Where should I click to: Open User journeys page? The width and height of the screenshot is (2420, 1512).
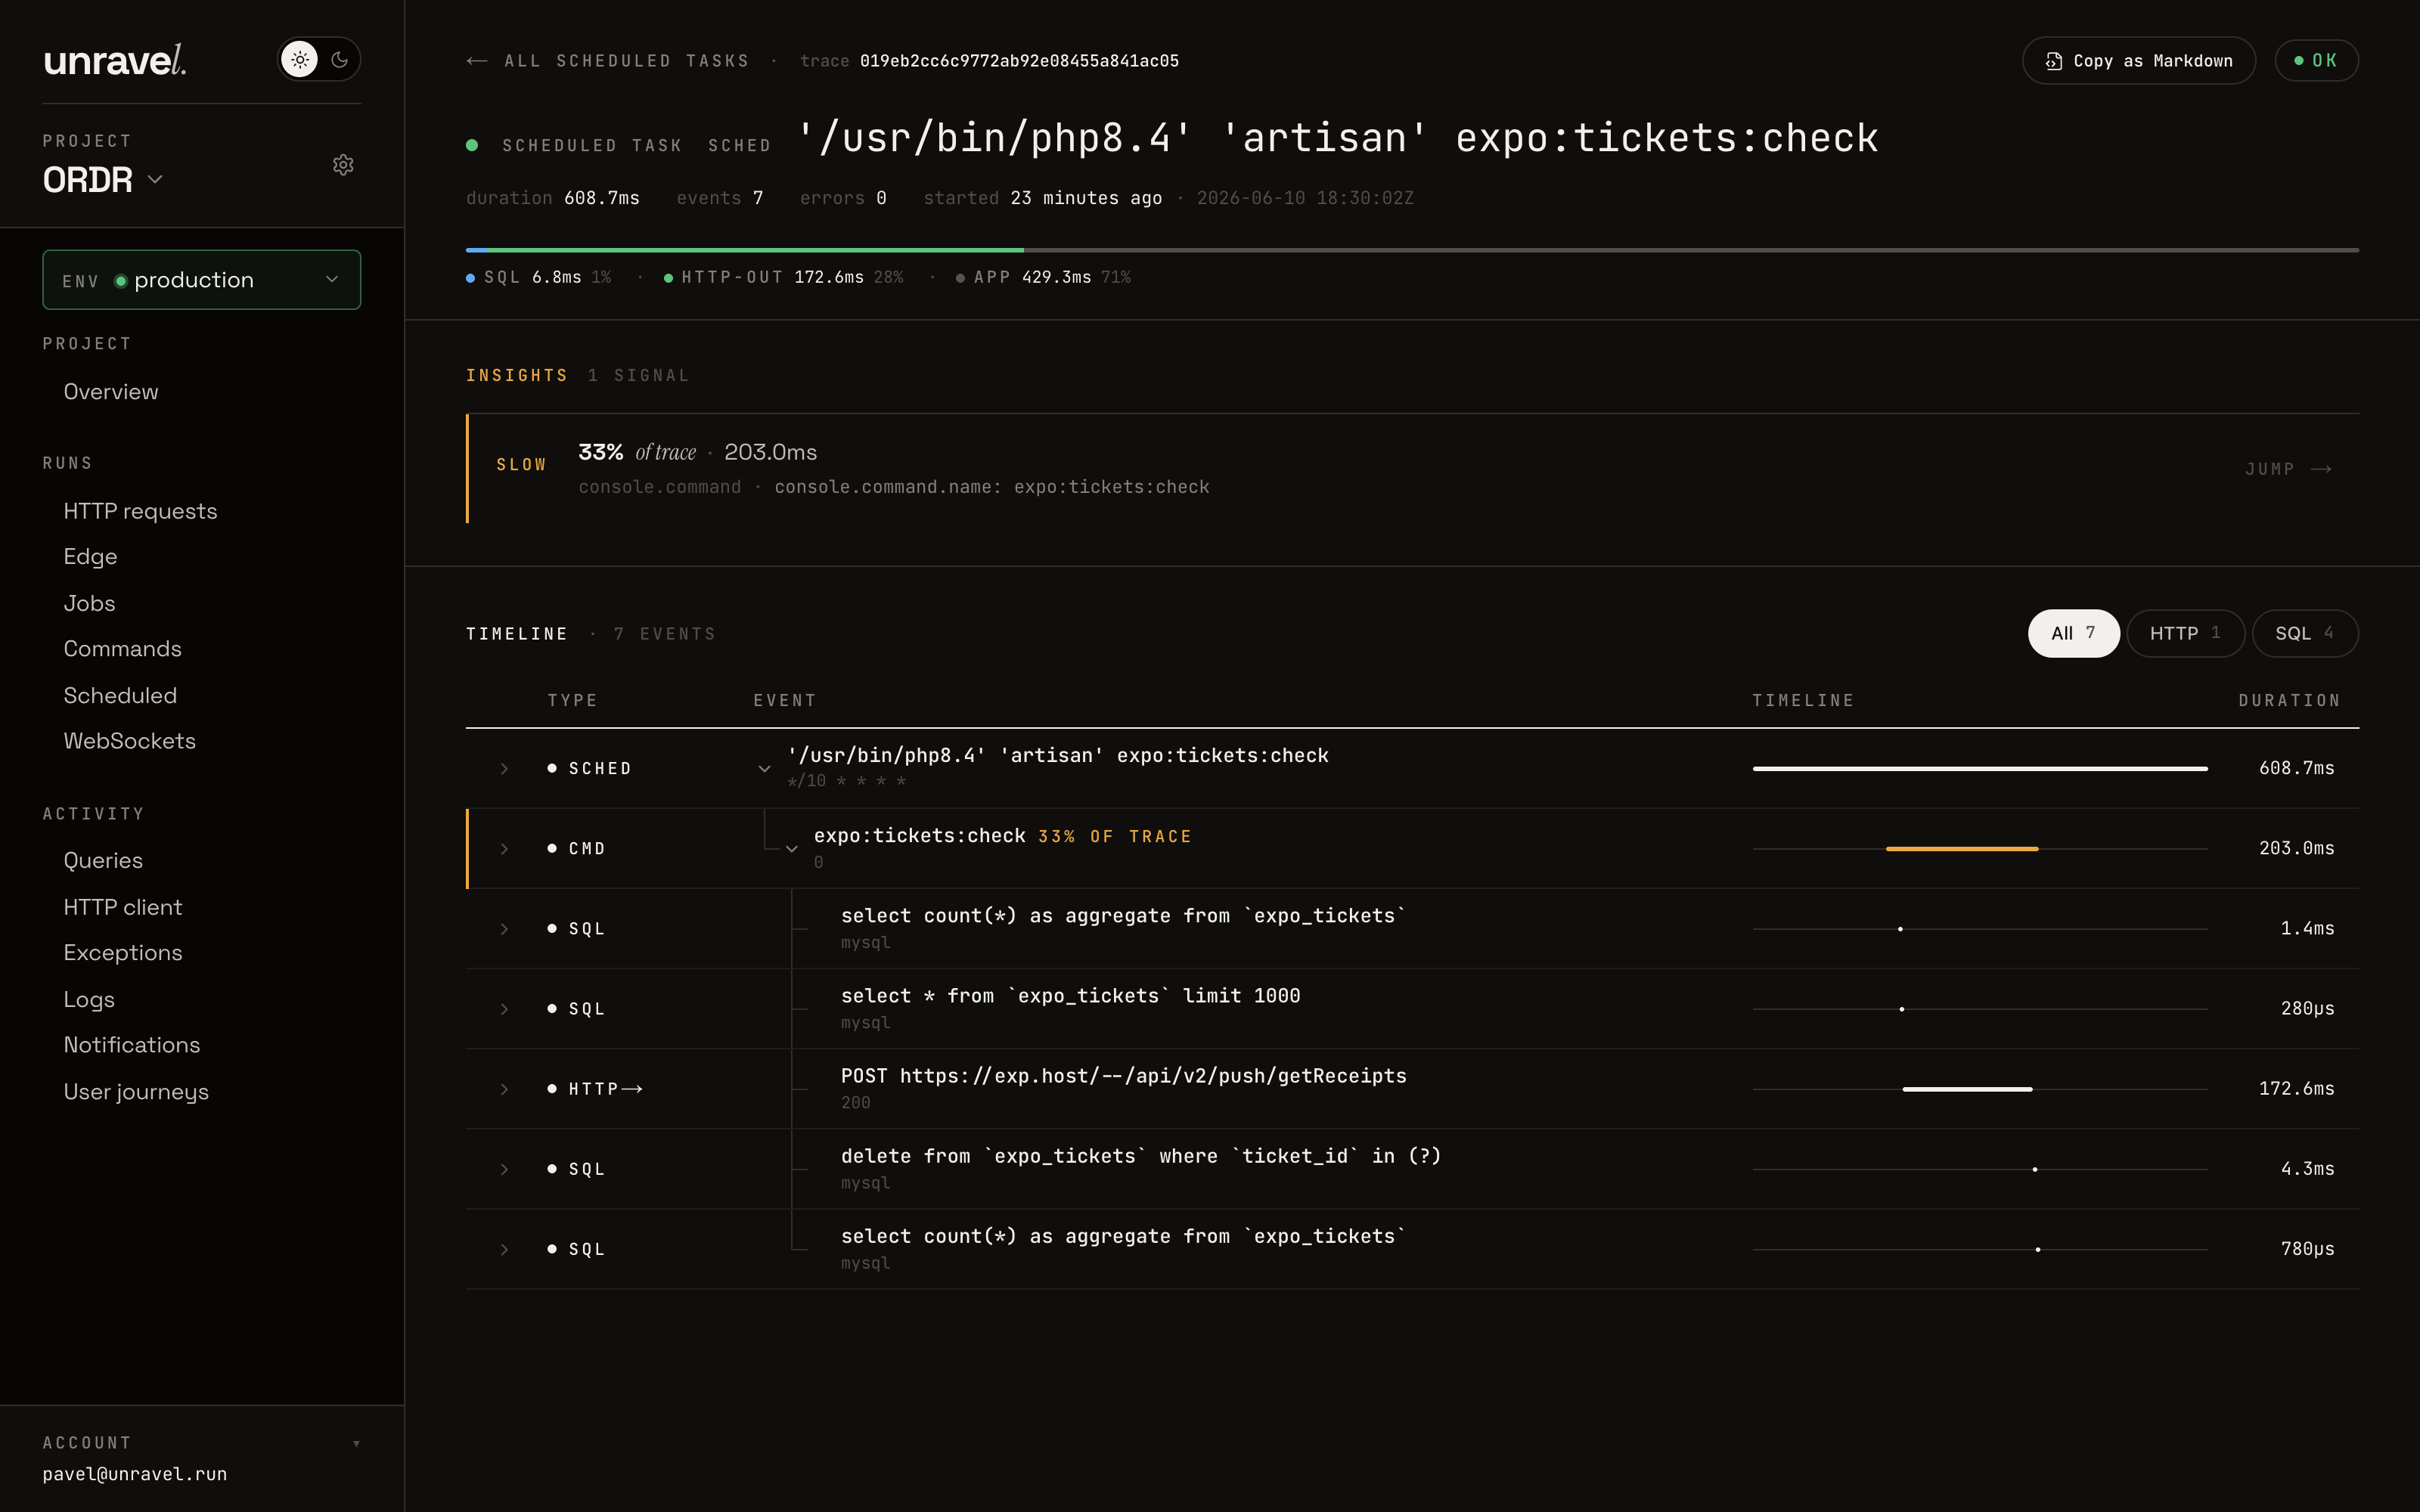(x=136, y=1092)
